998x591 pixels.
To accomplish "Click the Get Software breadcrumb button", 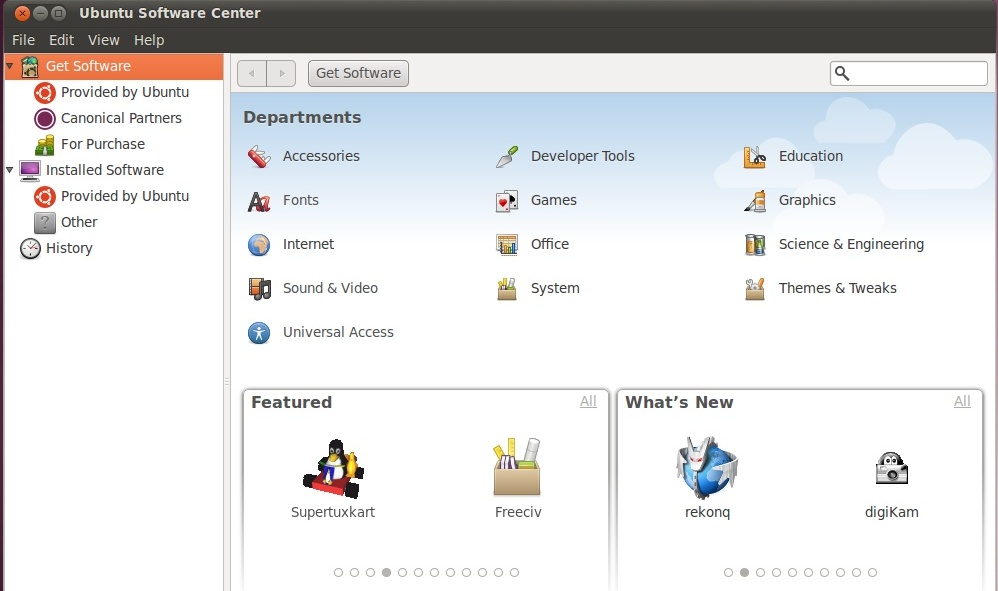I will [x=358, y=73].
